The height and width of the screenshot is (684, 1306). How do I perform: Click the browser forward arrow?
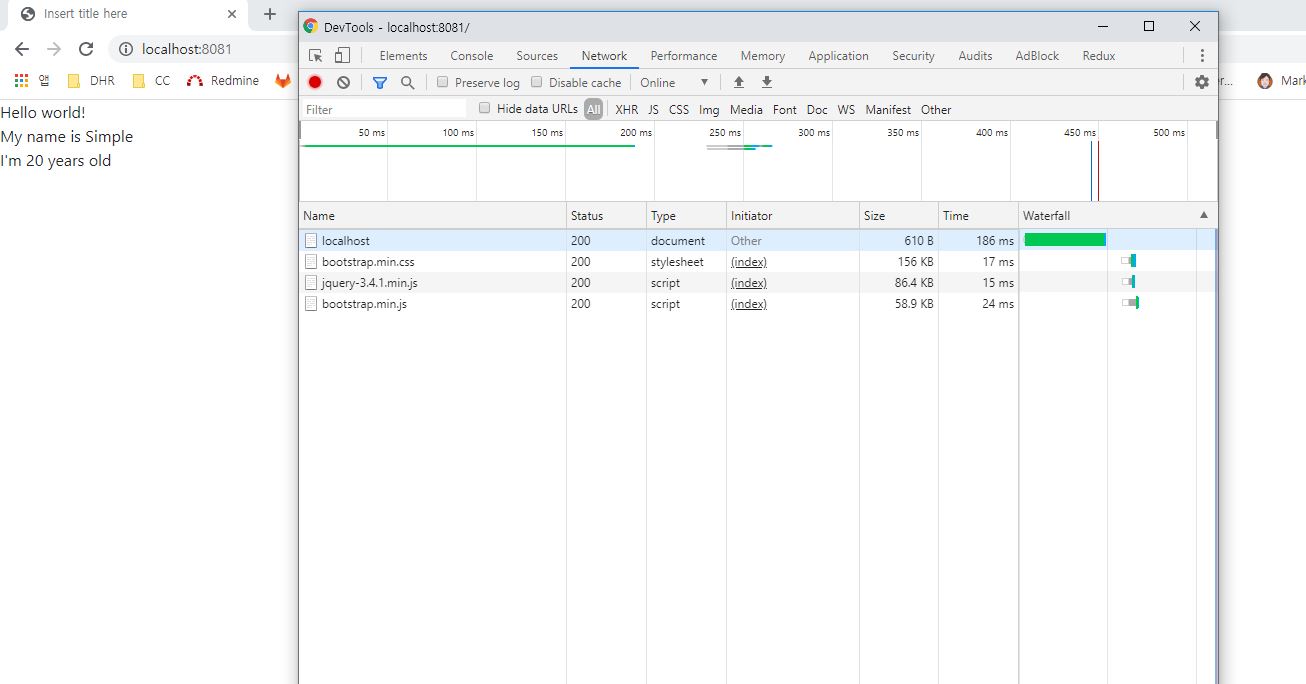click(x=54, y=49)
